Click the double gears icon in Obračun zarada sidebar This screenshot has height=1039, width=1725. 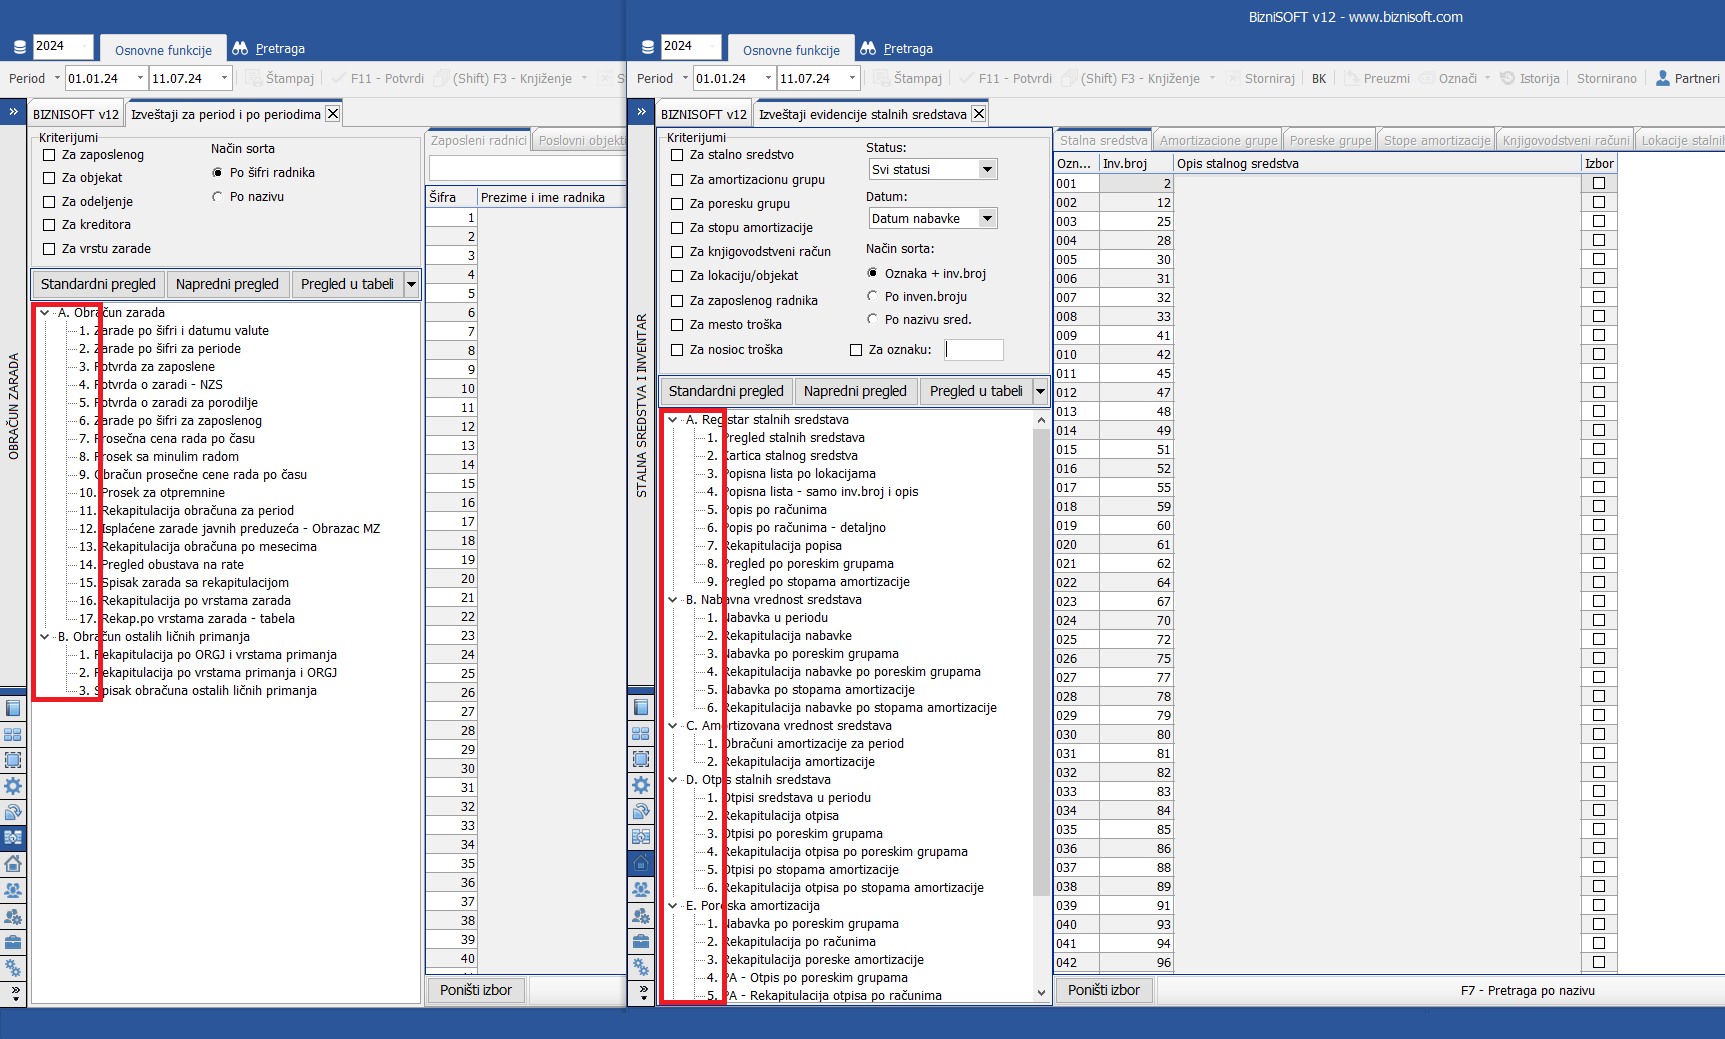click(x=13, y=968)
